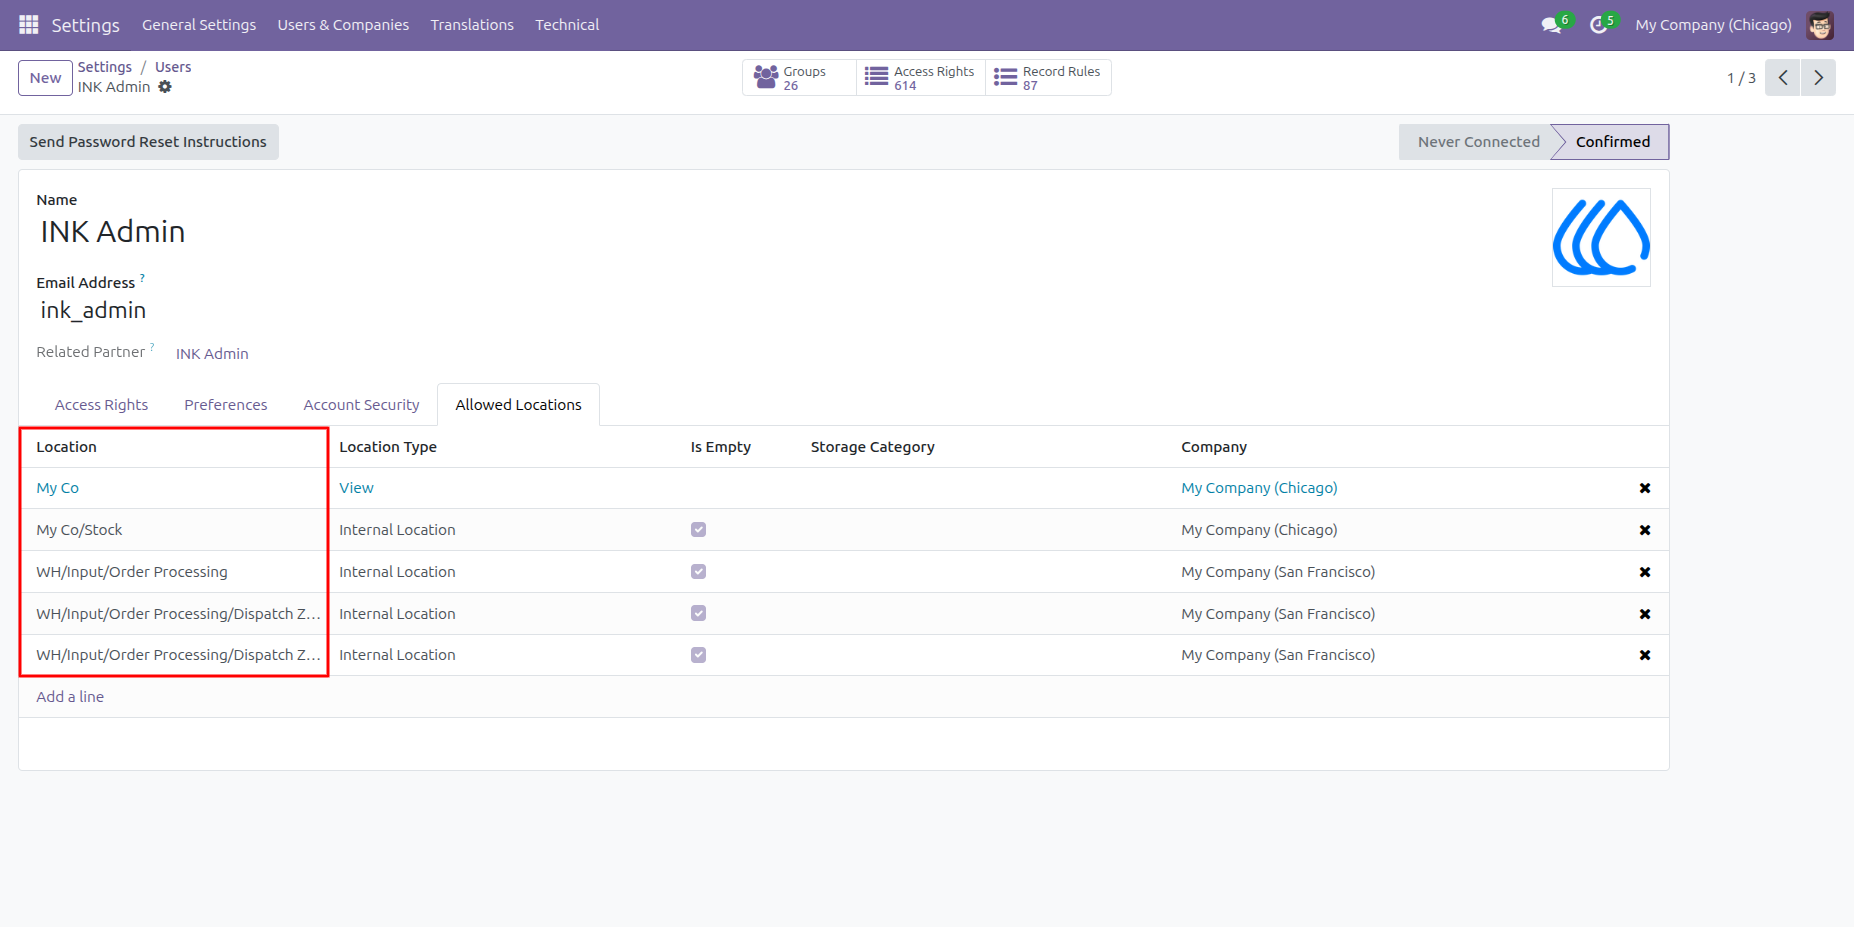This screenshot has width=1854, height=927.
Task: Open the gear actions menu beside INK Admin
Action: click(165, 87)
